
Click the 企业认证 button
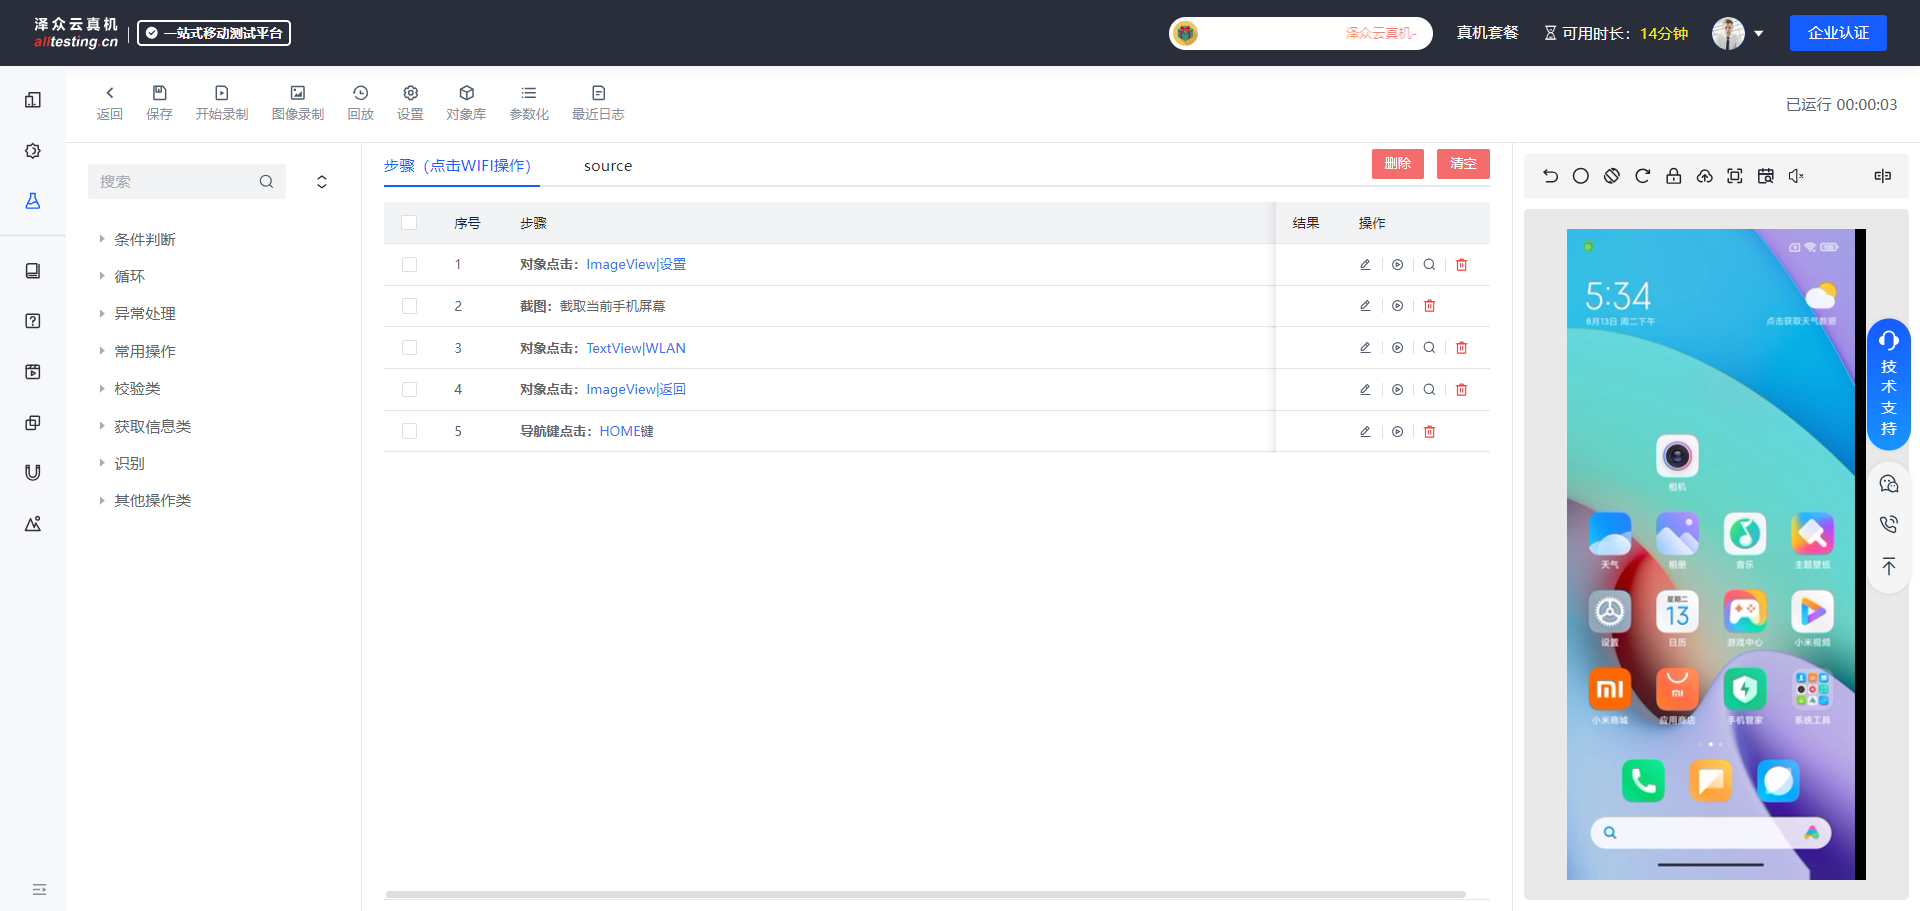point(1837,33)
